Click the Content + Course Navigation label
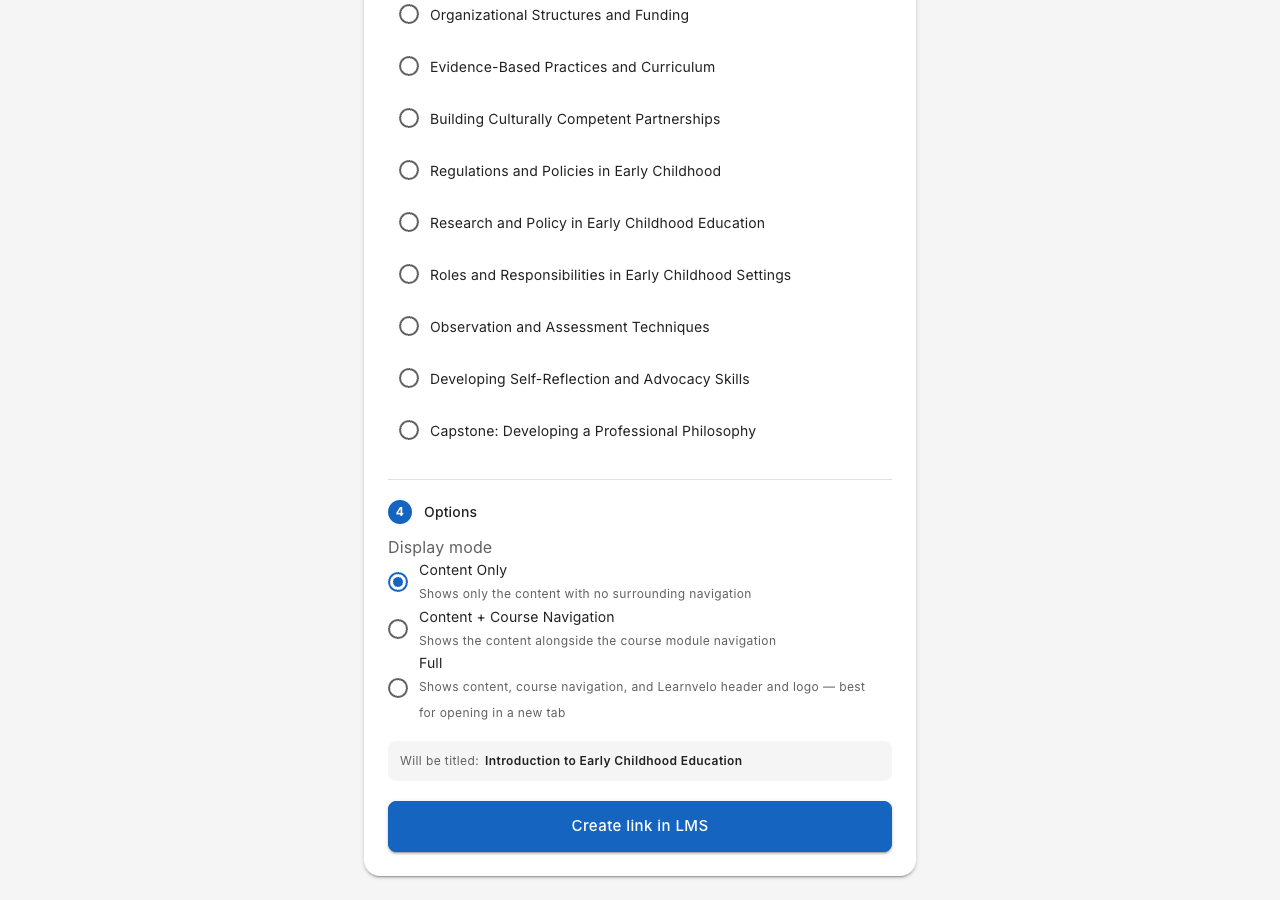 click(x=516, y=617)
